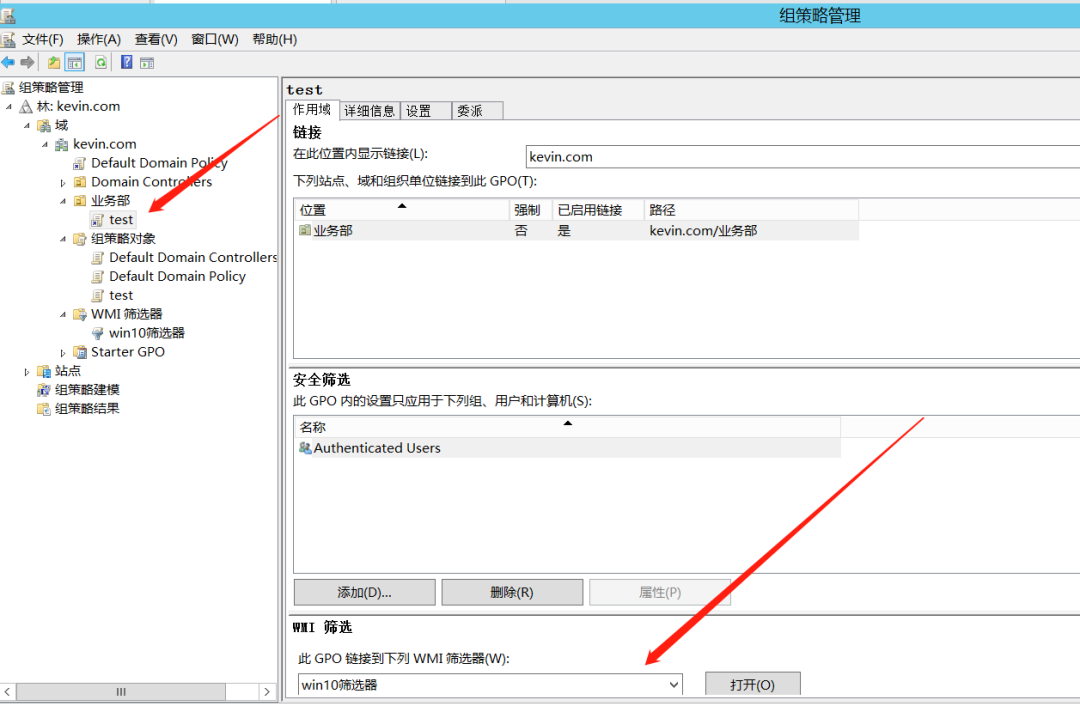Click the 添加(D)... button
This screenshot has width=1080, height=706.
click(x=364, y=592)
